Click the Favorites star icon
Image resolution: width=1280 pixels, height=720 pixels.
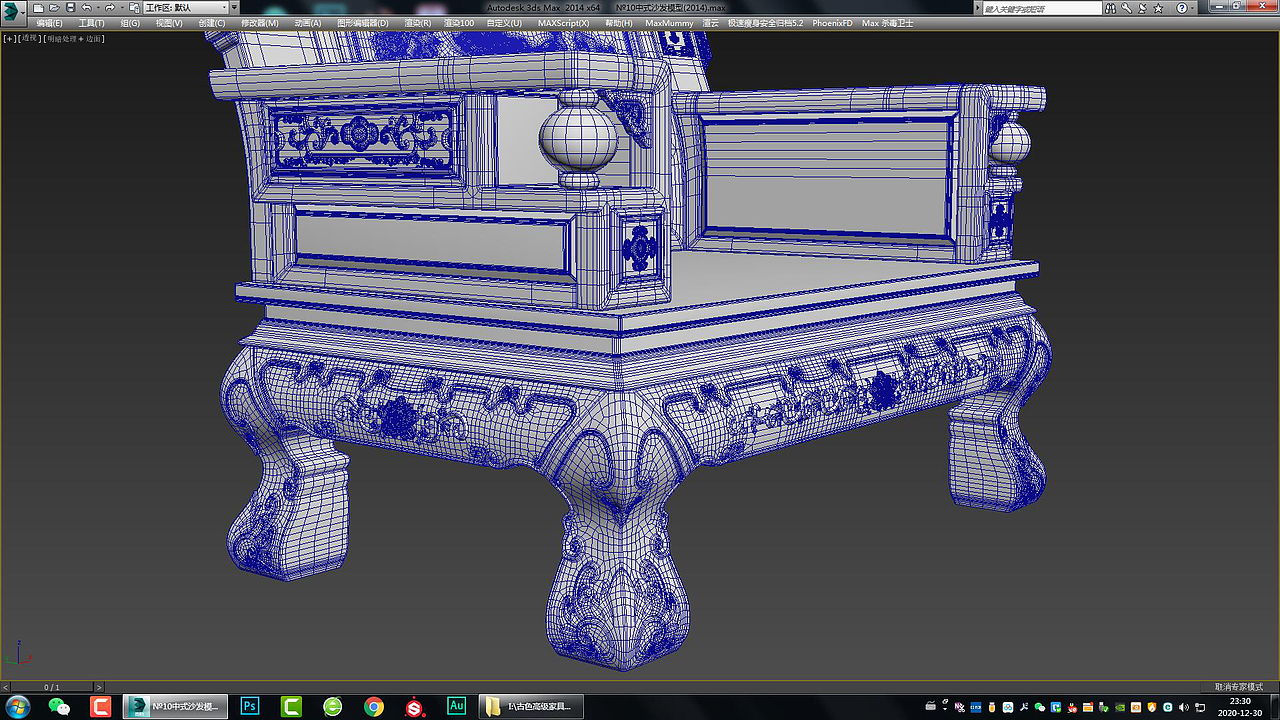(x=1158, y=8)
